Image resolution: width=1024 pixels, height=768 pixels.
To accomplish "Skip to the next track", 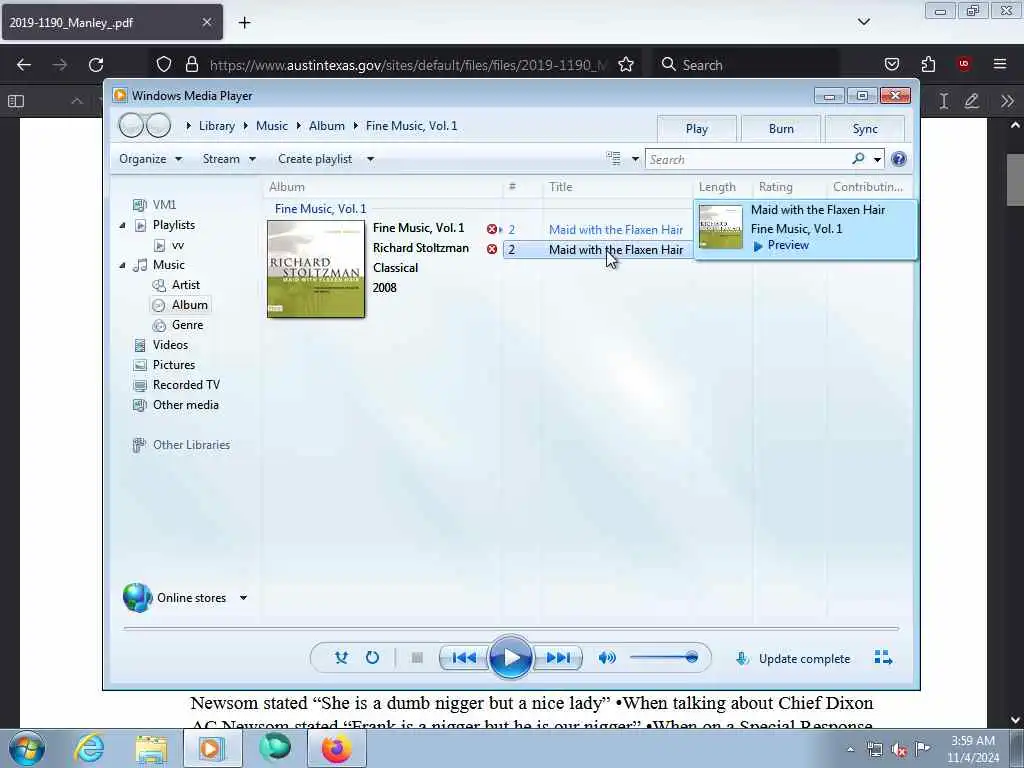I will tap(558, 658).
